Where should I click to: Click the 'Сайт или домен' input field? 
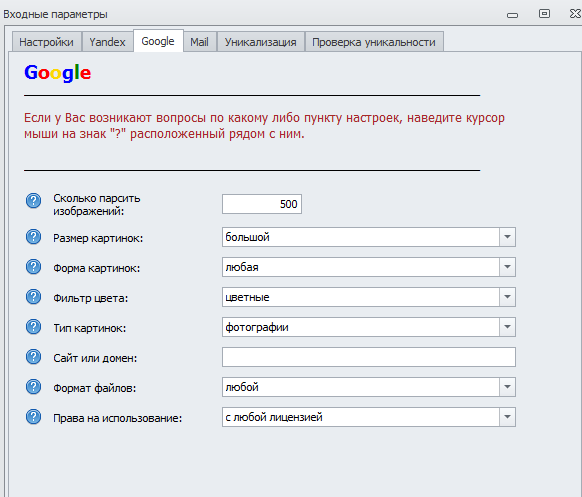(369, 357)
